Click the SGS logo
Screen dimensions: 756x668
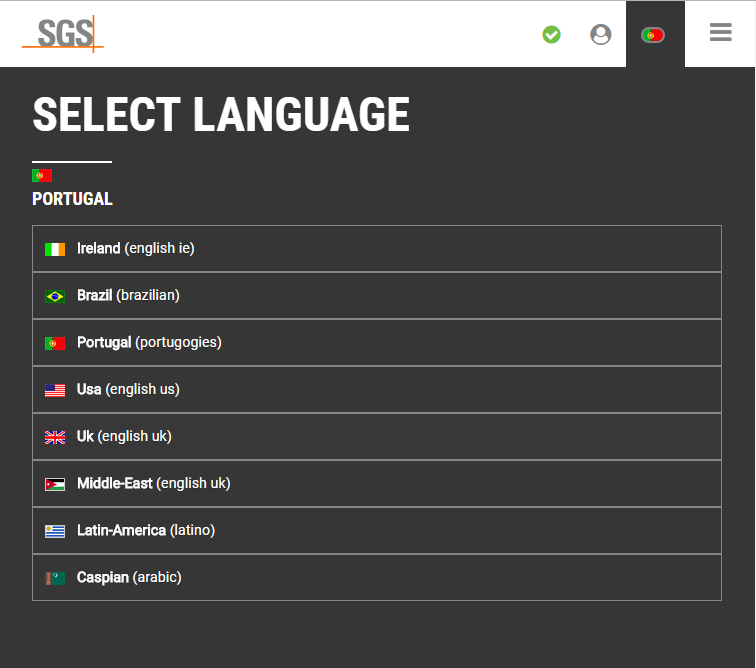[x=63, y=34]
